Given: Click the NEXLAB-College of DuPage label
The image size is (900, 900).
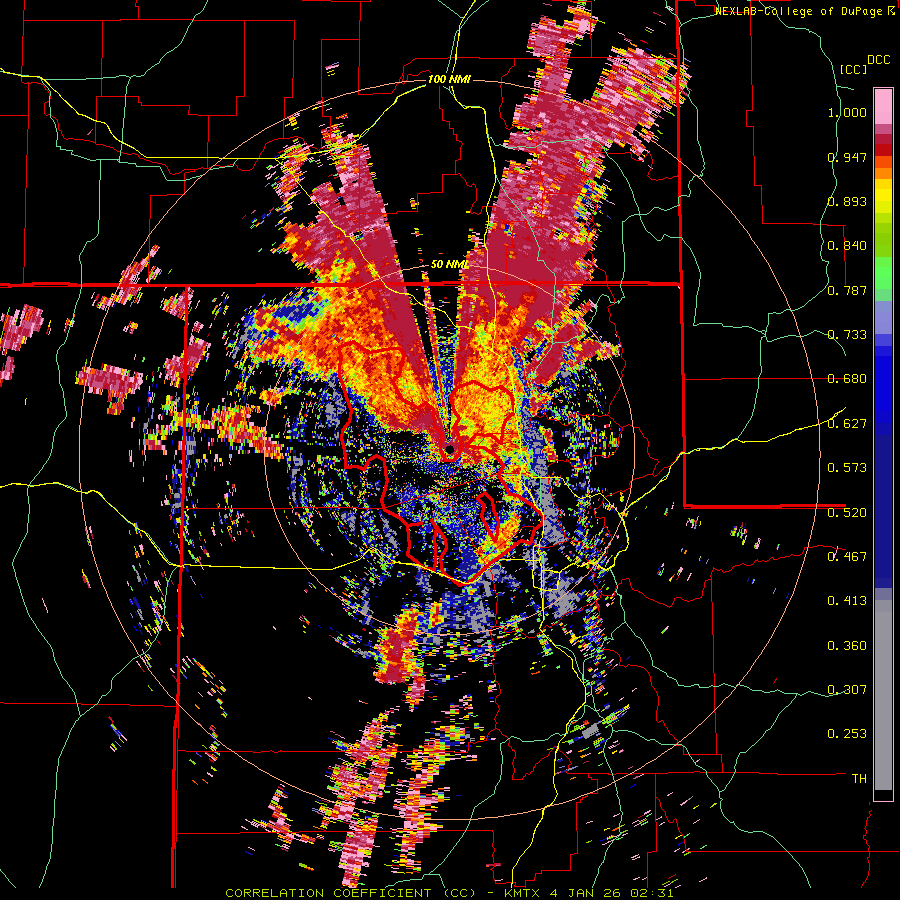Looking at the screenshot, I should [801, 11].
